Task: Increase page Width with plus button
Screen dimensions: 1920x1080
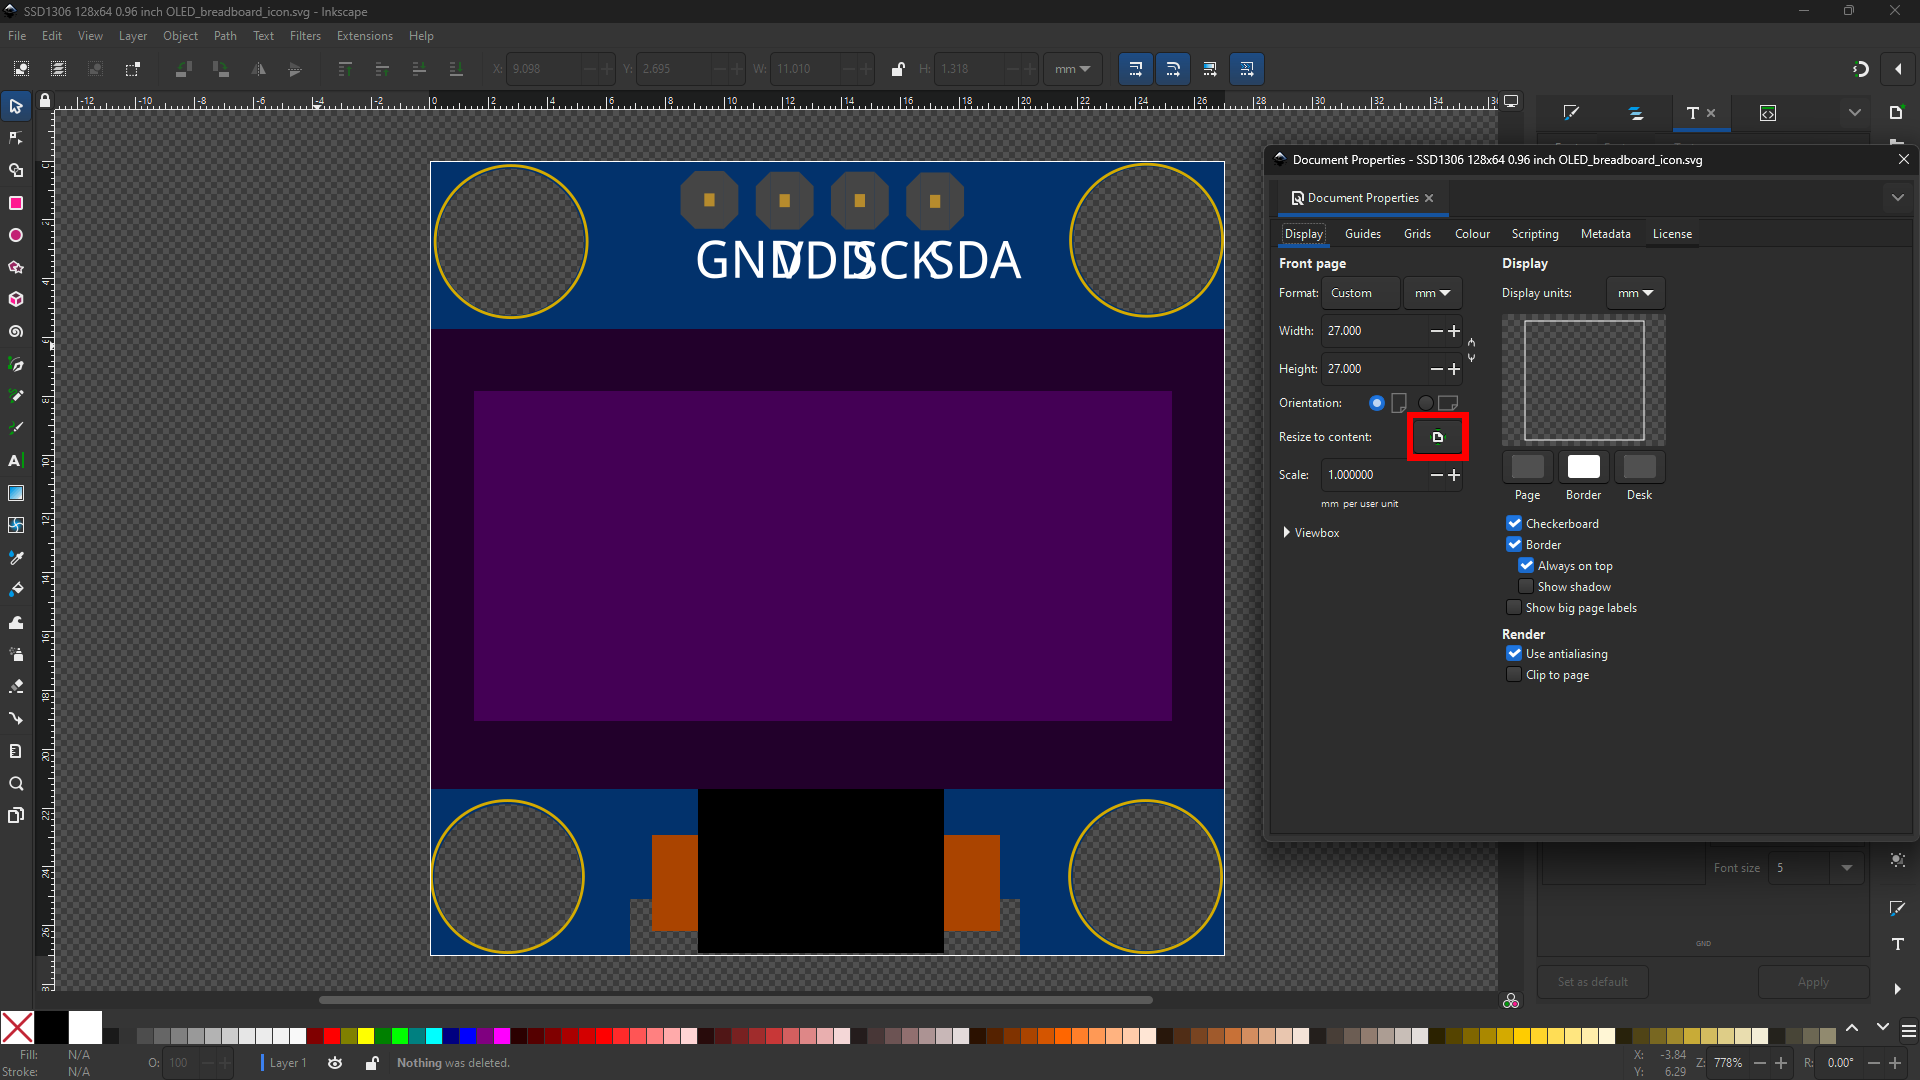Action: click(x=1454, y=331)
